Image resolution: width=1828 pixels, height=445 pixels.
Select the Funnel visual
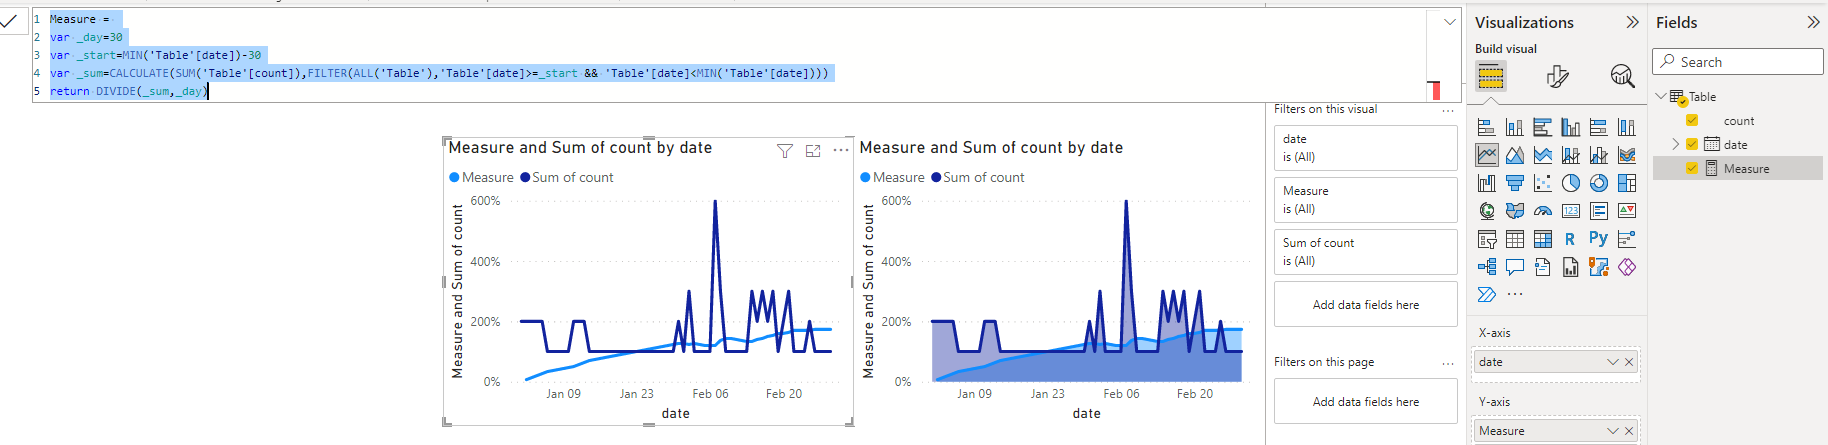1515,183
